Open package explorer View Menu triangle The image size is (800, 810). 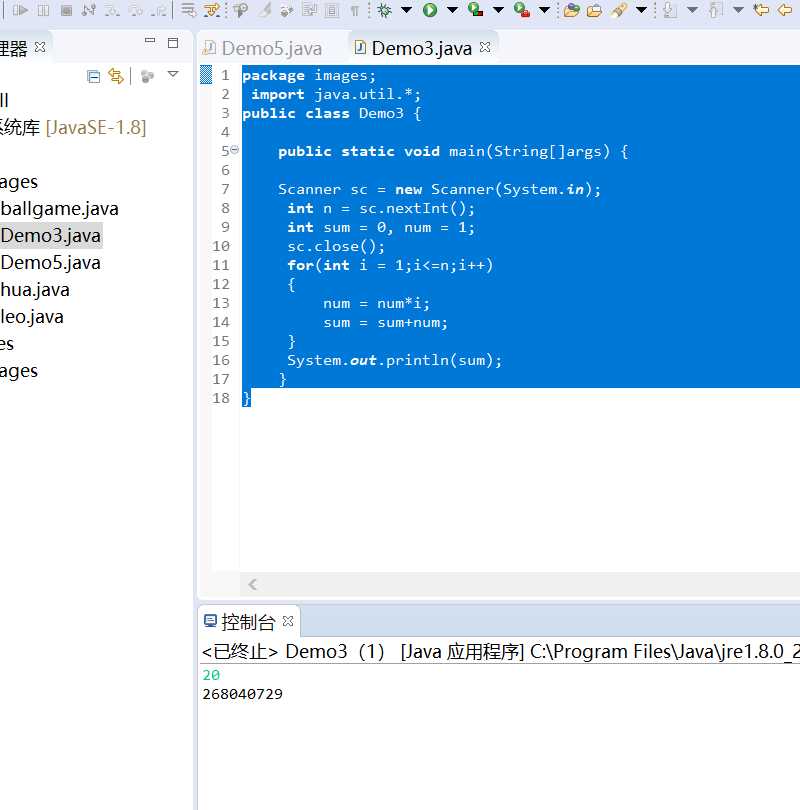coord(173,75)
